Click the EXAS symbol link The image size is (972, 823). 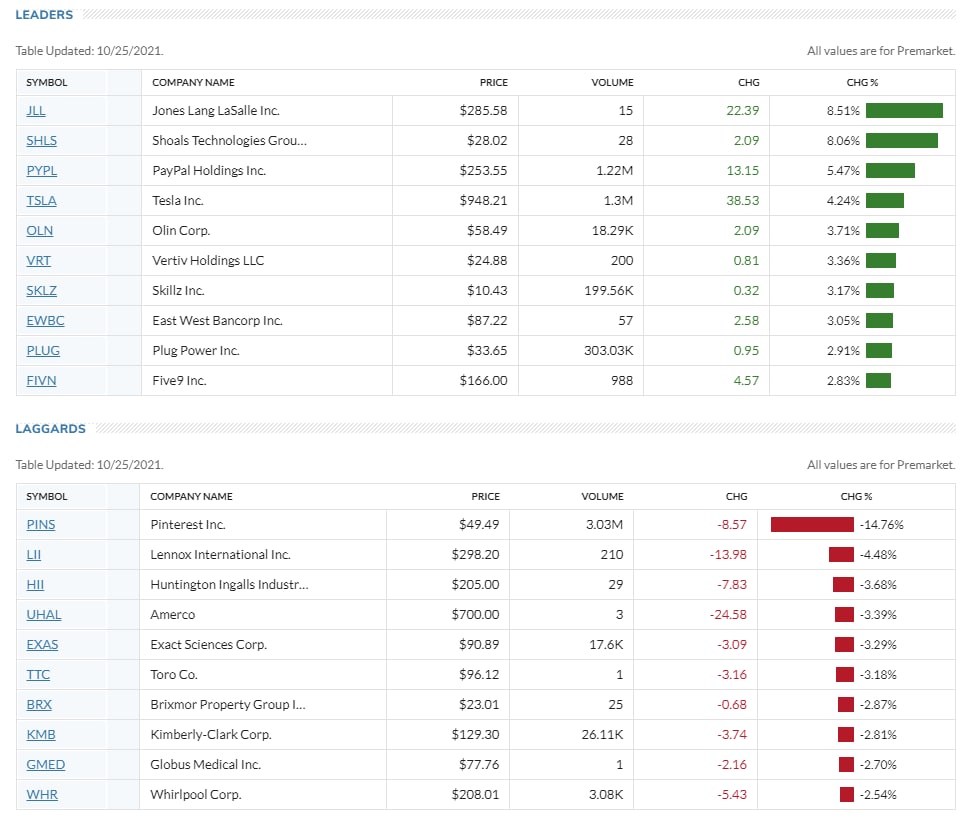click(42, 645)
